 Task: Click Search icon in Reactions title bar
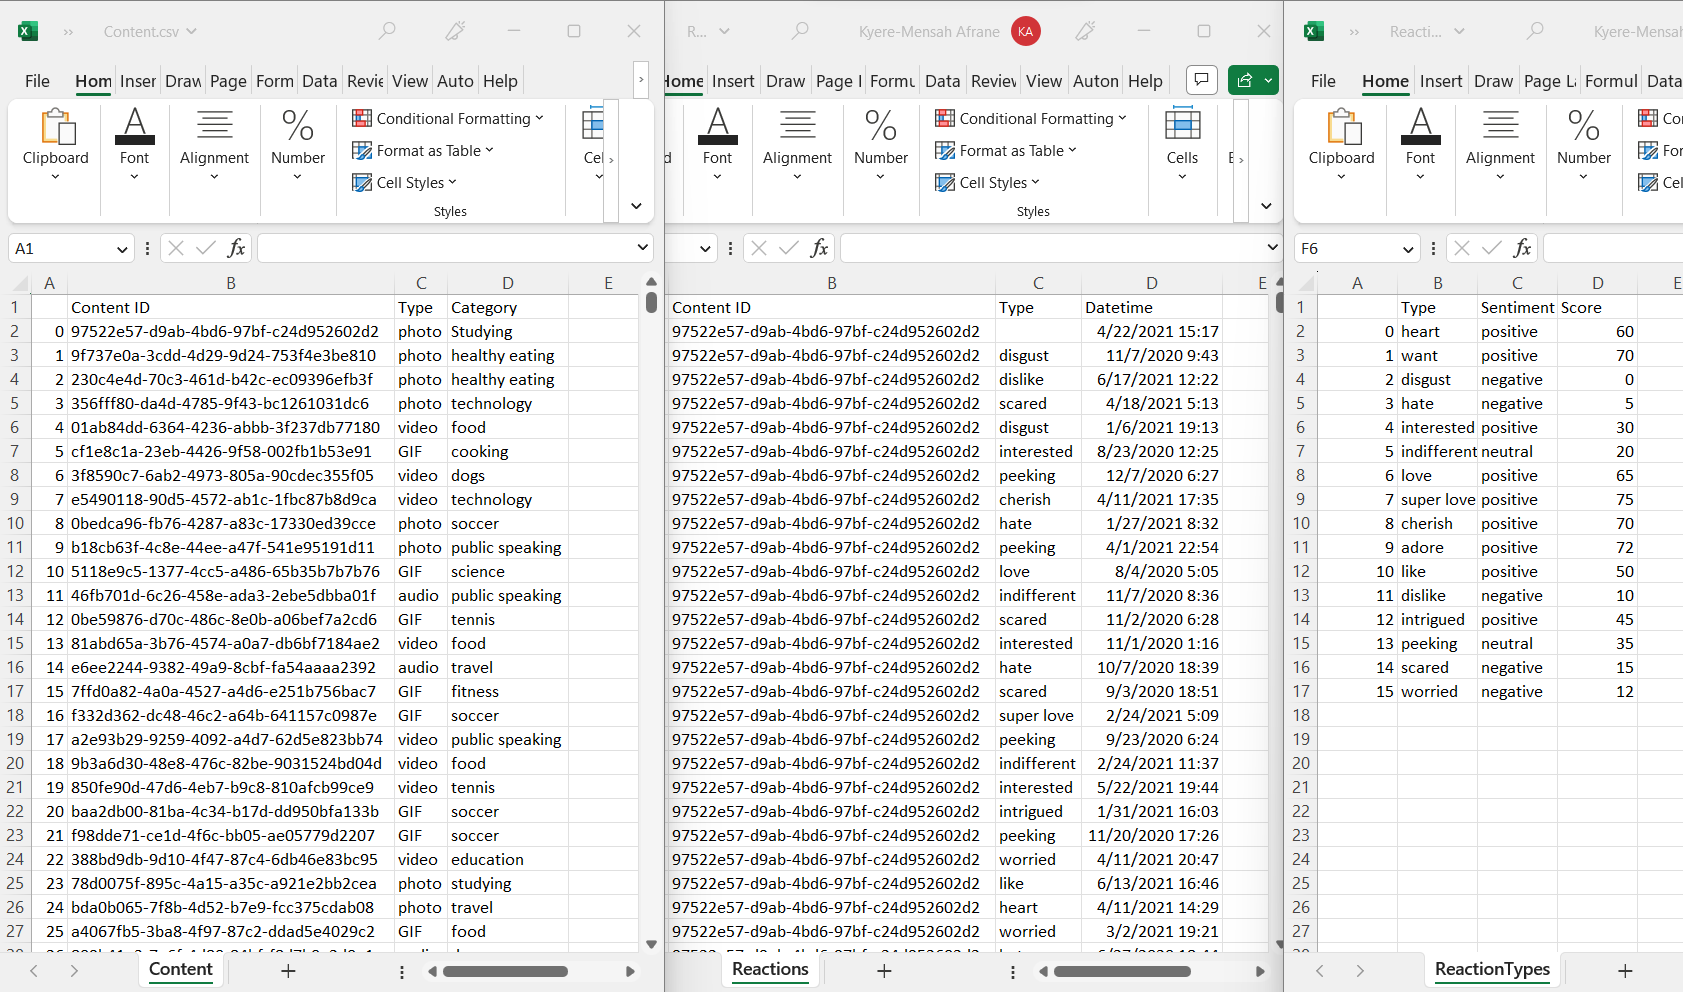coord(800,31)
